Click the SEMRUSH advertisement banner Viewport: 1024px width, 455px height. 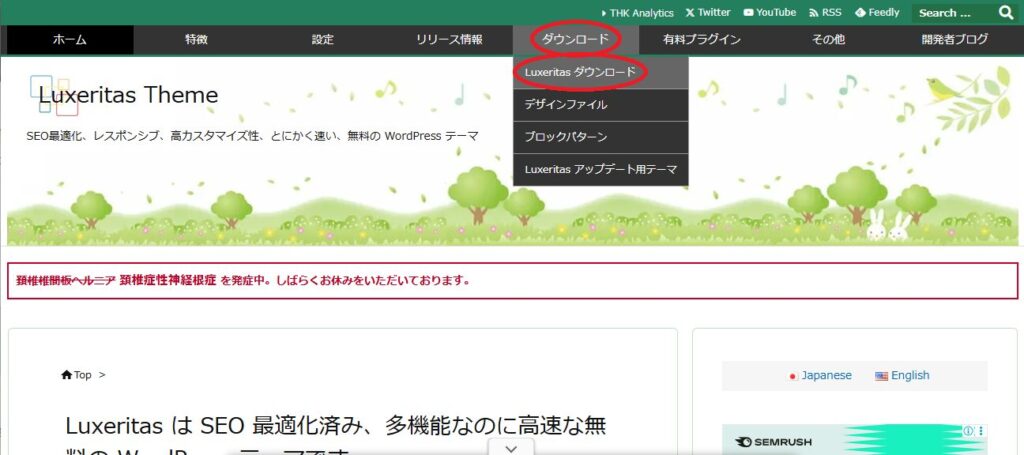tap(854, 440)
